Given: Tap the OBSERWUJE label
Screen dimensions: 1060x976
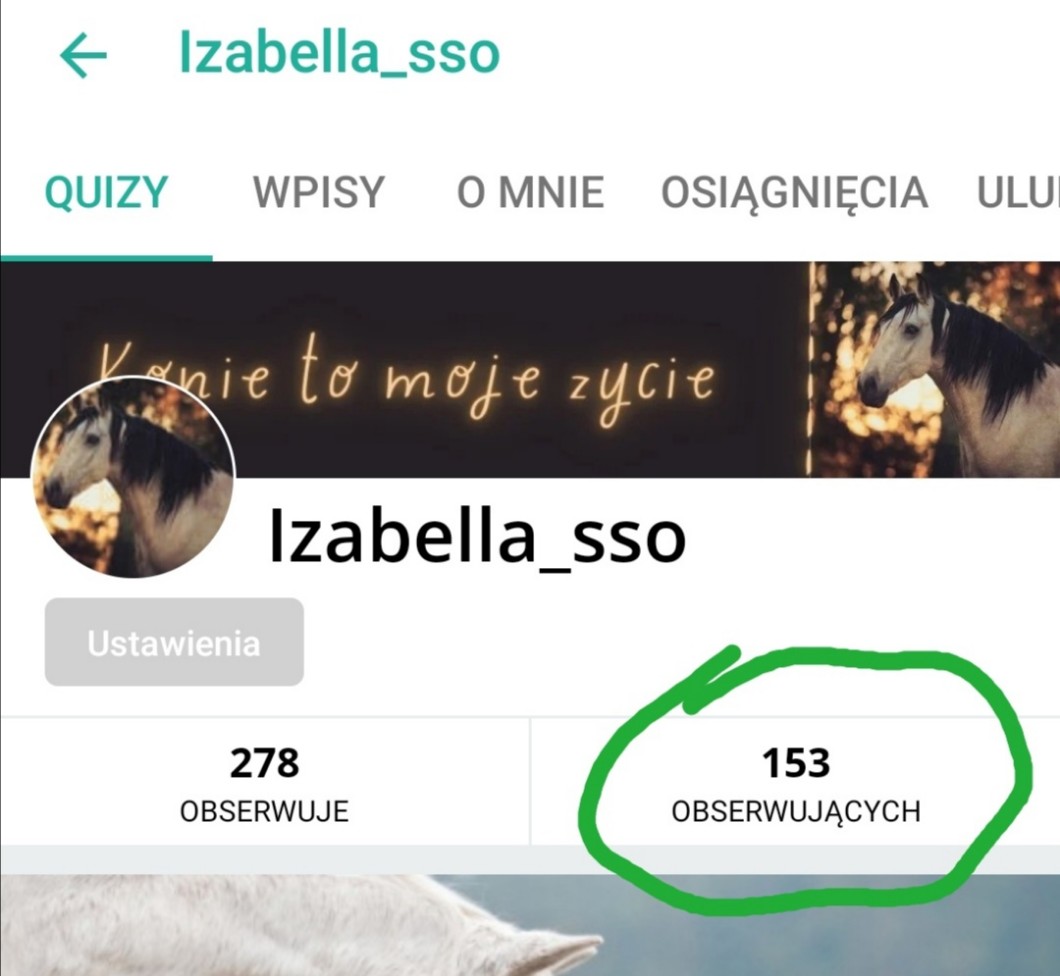Looking at the screenshot, I should pyautogui.click(x=264, y=811).
